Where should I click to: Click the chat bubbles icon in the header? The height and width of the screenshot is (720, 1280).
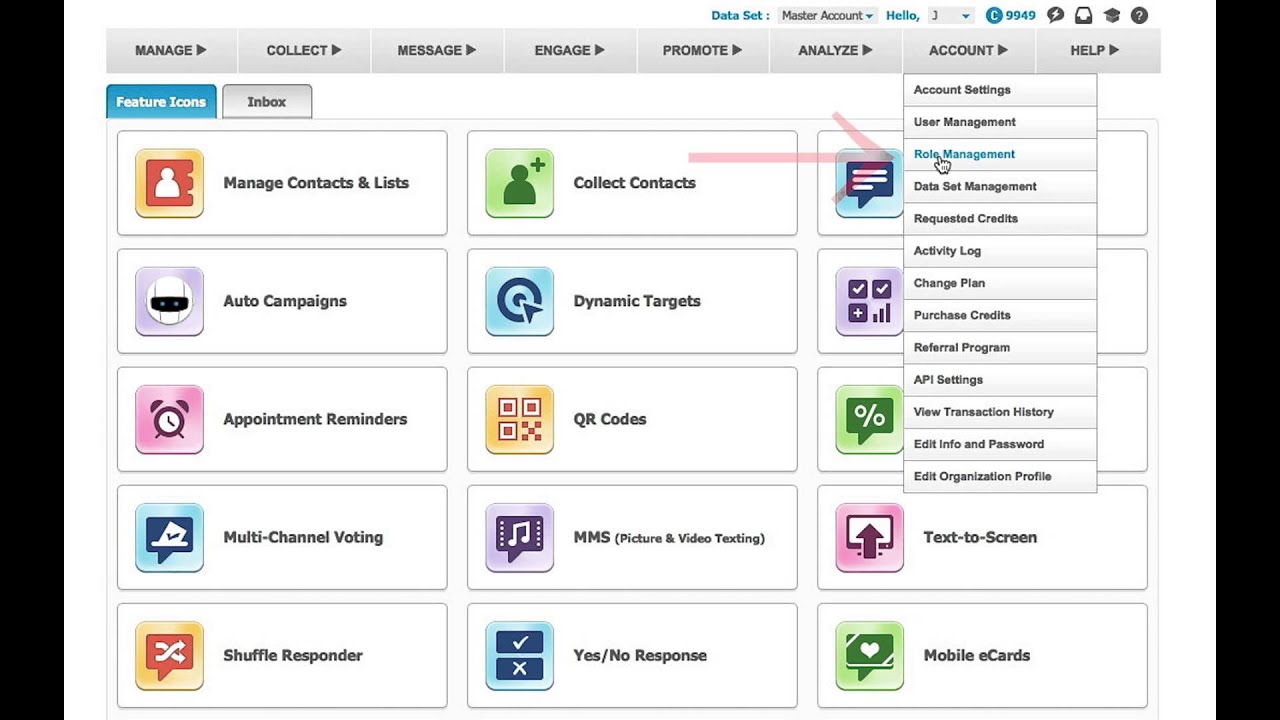point(1055,15)
